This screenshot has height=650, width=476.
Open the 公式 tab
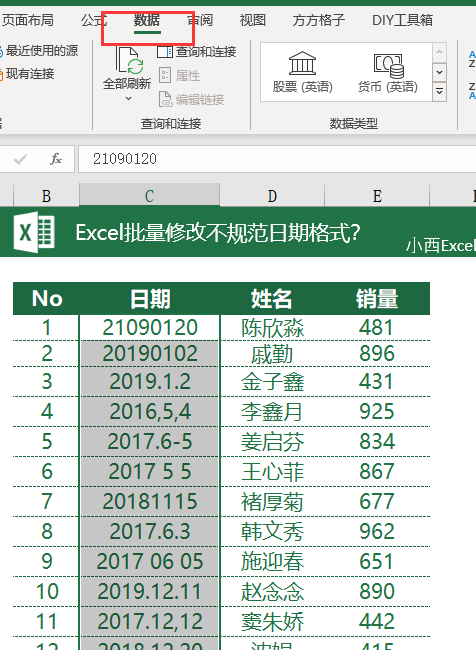point(94,20)
